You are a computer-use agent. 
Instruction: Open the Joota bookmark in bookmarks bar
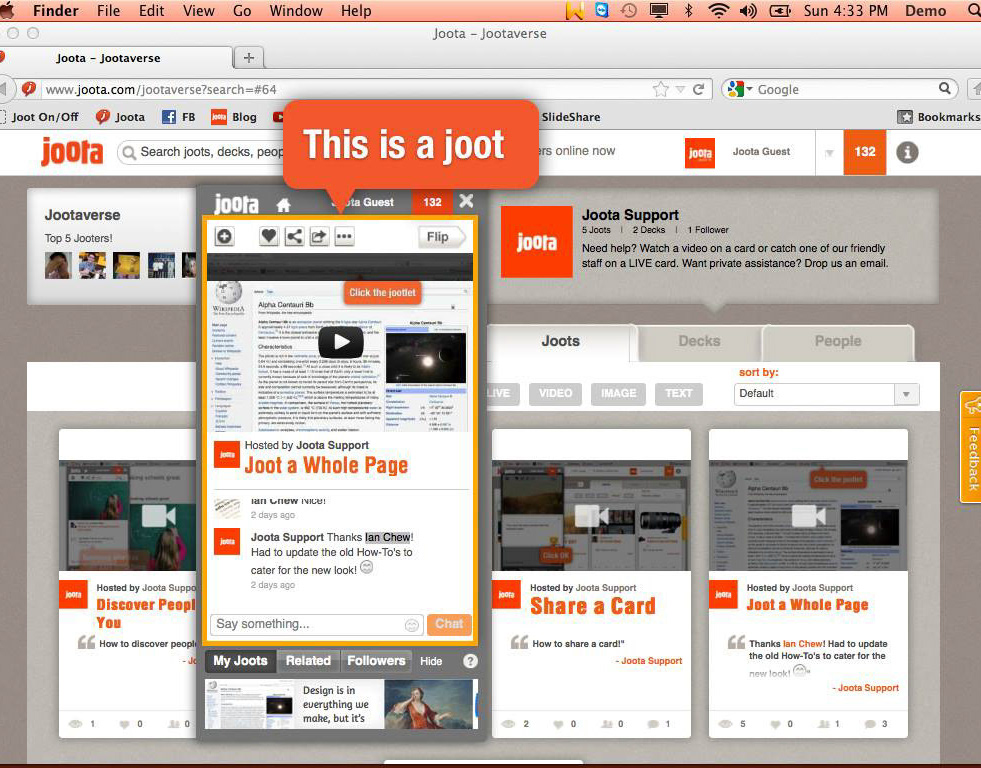coord(120,117)
